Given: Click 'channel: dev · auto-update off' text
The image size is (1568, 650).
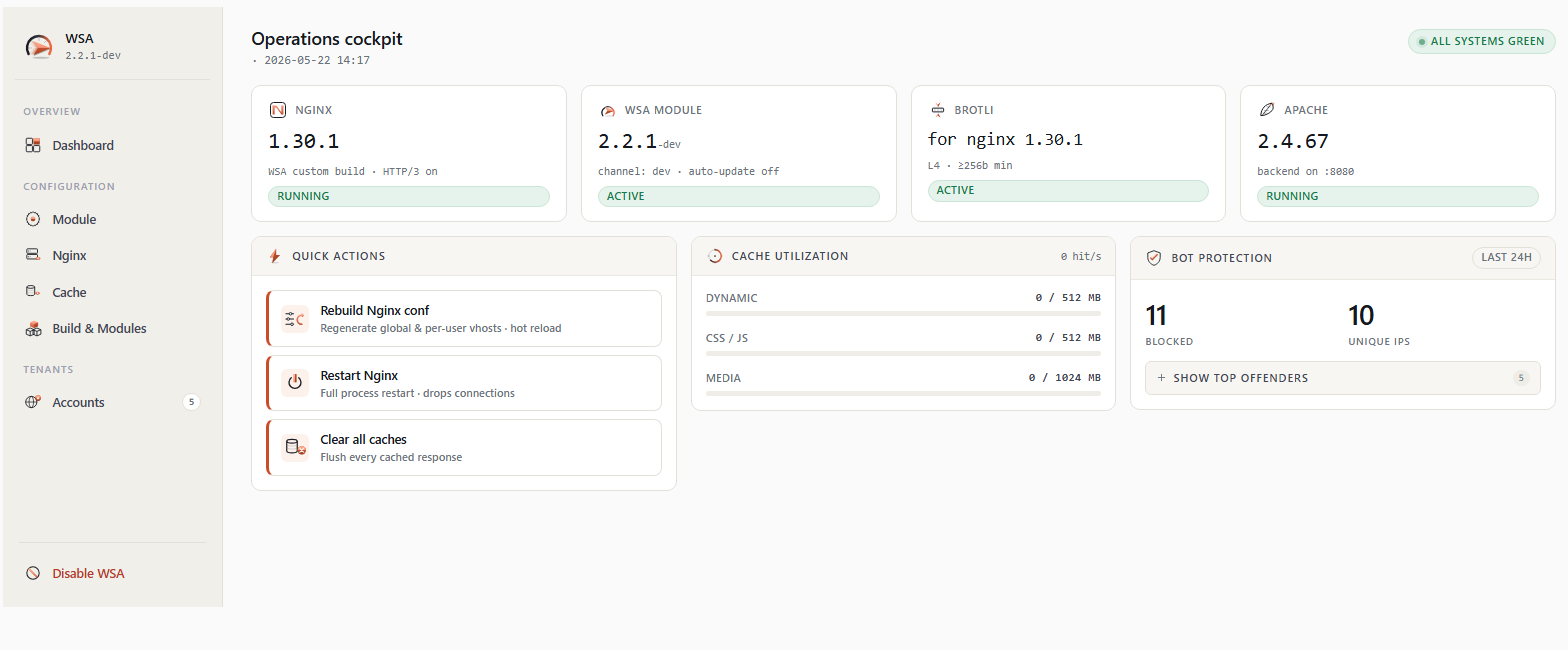Looking at the screenshot, I should (689, 171).
